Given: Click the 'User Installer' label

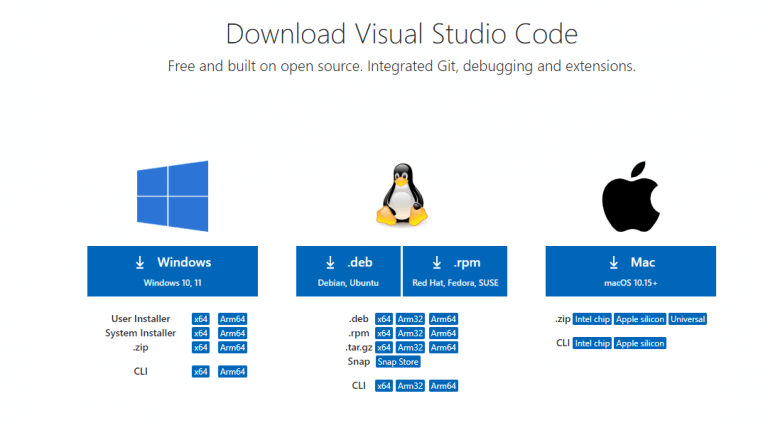Looking at the screenshot, I should click(141, 319).
